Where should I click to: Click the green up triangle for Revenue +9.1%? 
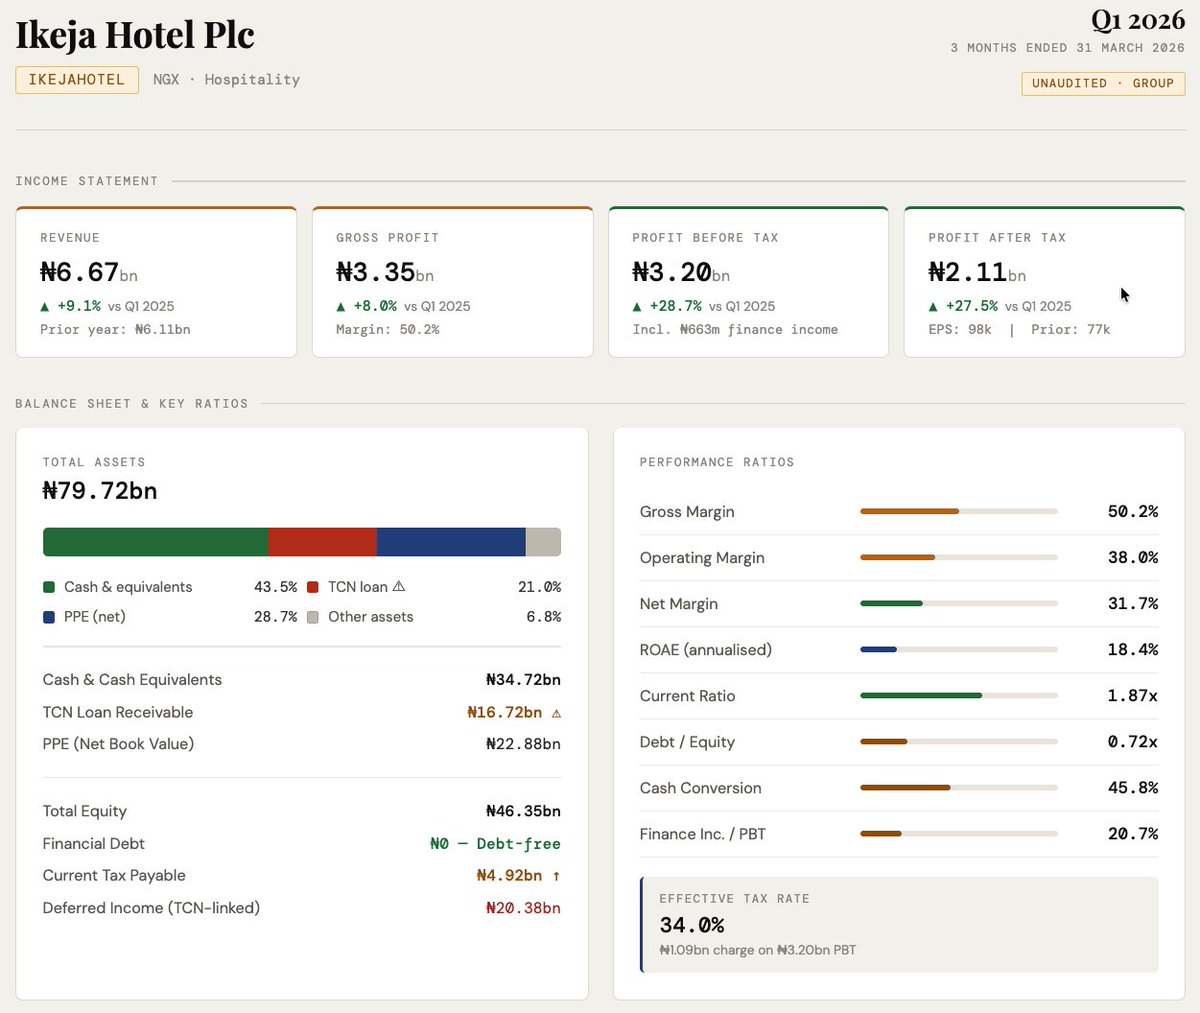(45, 307)
